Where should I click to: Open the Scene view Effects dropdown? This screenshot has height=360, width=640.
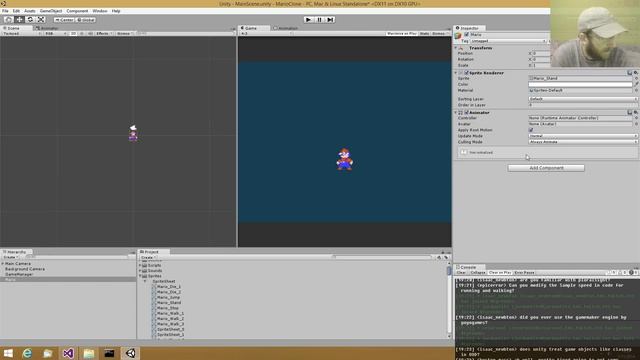coord(104,33)
